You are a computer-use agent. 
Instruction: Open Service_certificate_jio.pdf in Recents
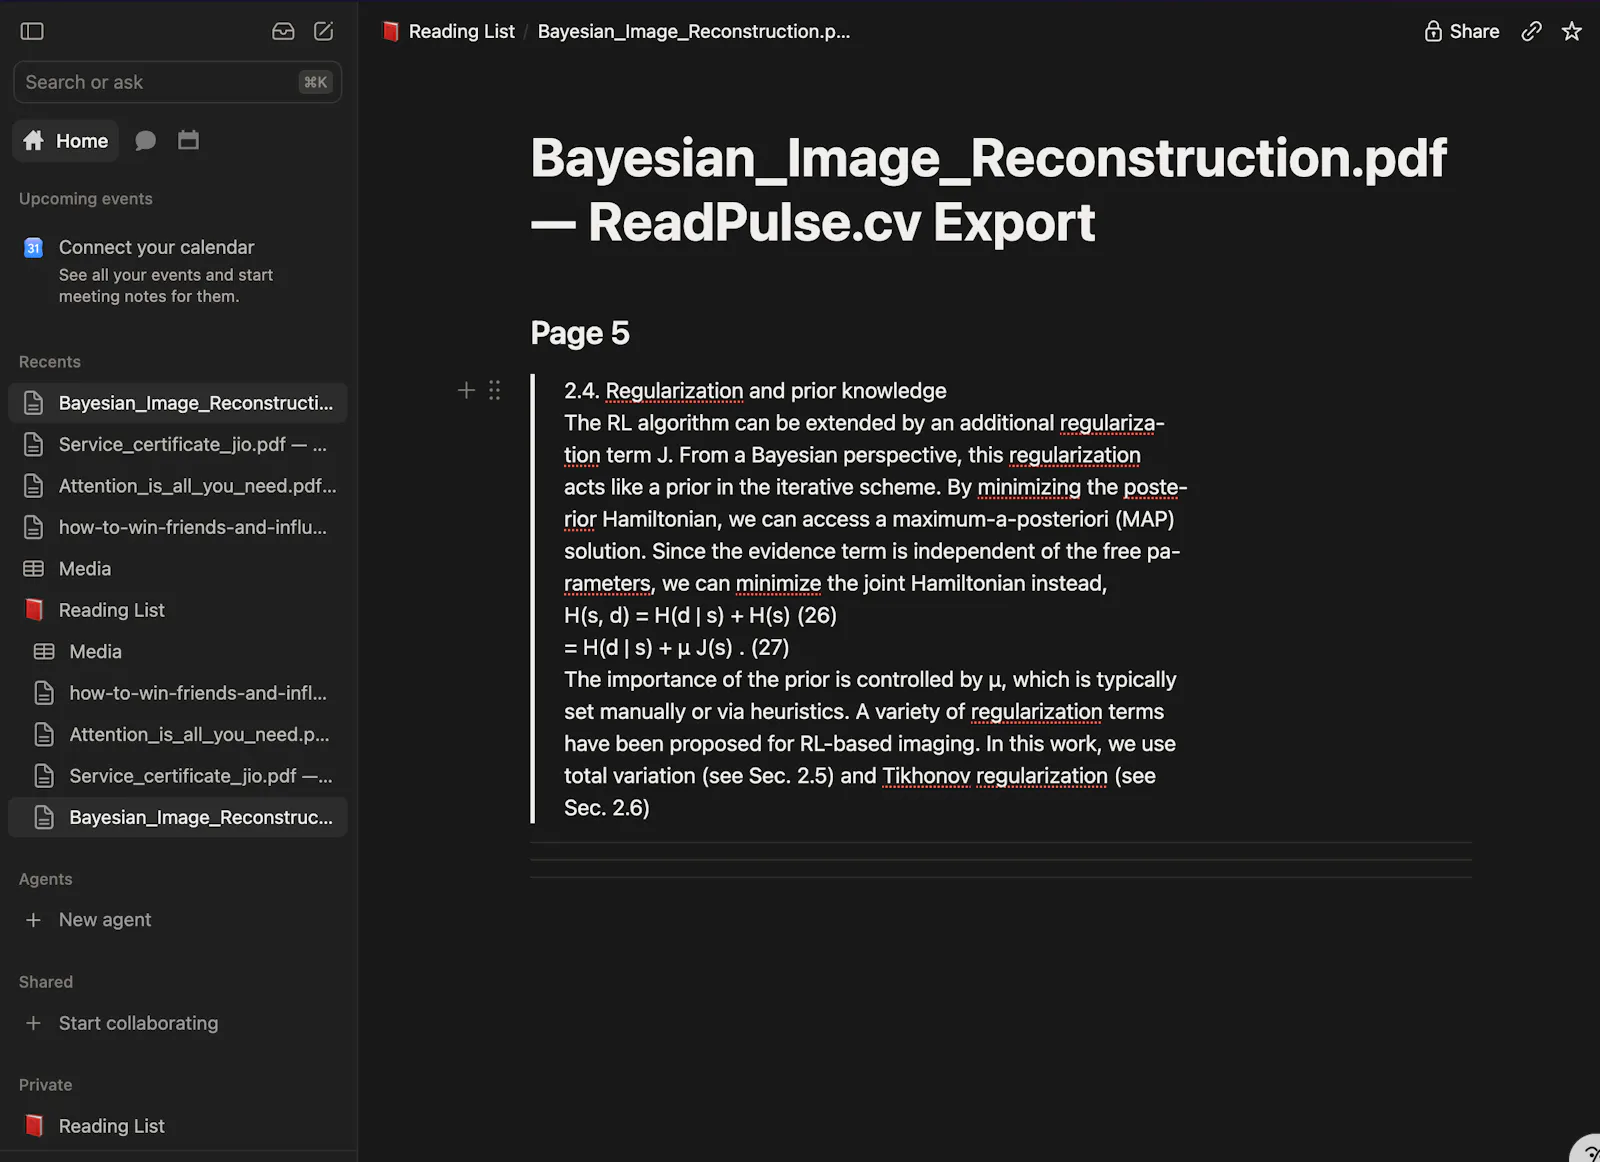(x=178, y=444)
